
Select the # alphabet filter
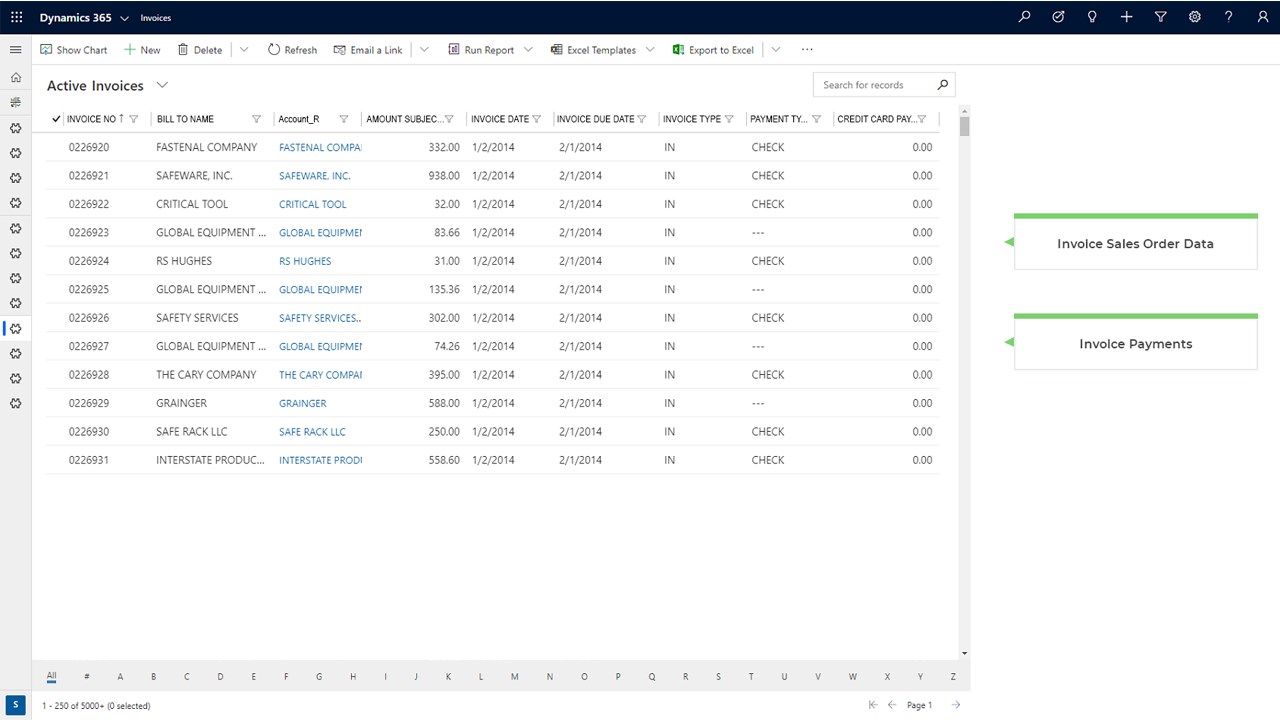coord(87,677)
